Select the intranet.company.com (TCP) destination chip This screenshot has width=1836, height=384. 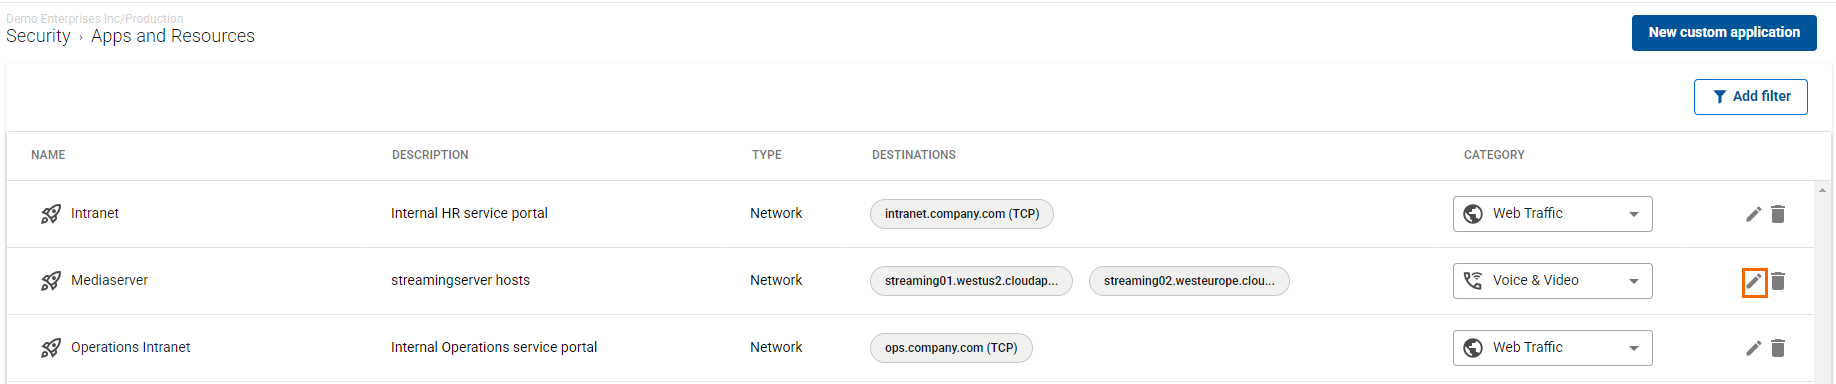962,214
